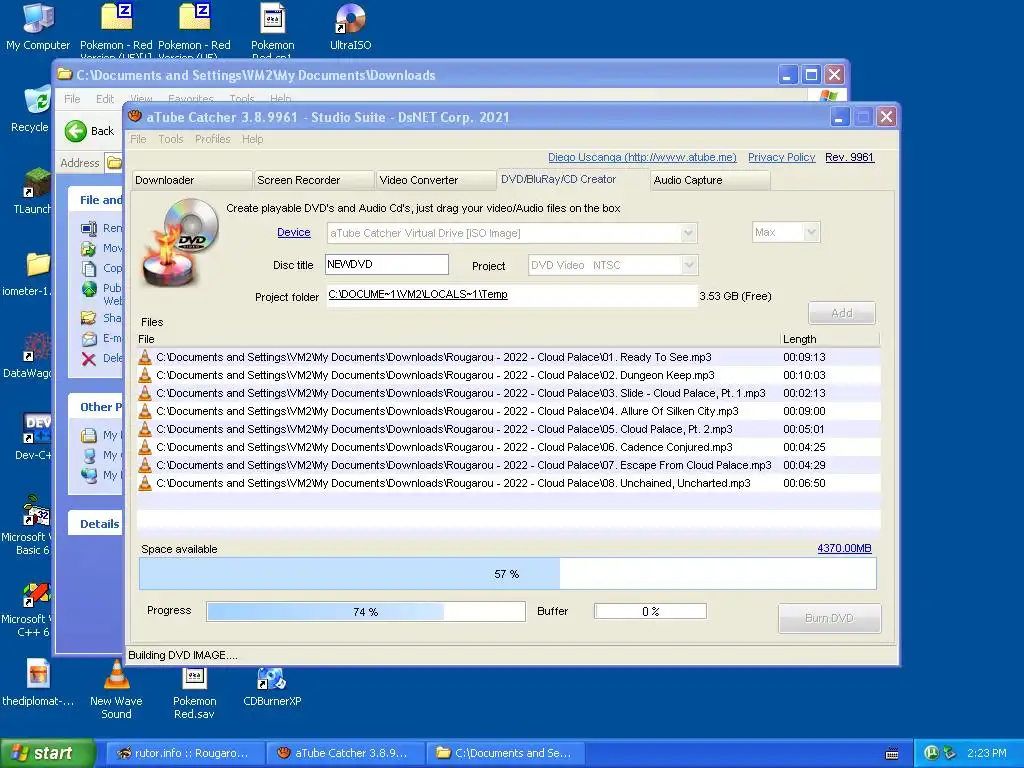
Task: Open the Project type DVD Video NTSC dropdown
Action: tap(688, 265)
